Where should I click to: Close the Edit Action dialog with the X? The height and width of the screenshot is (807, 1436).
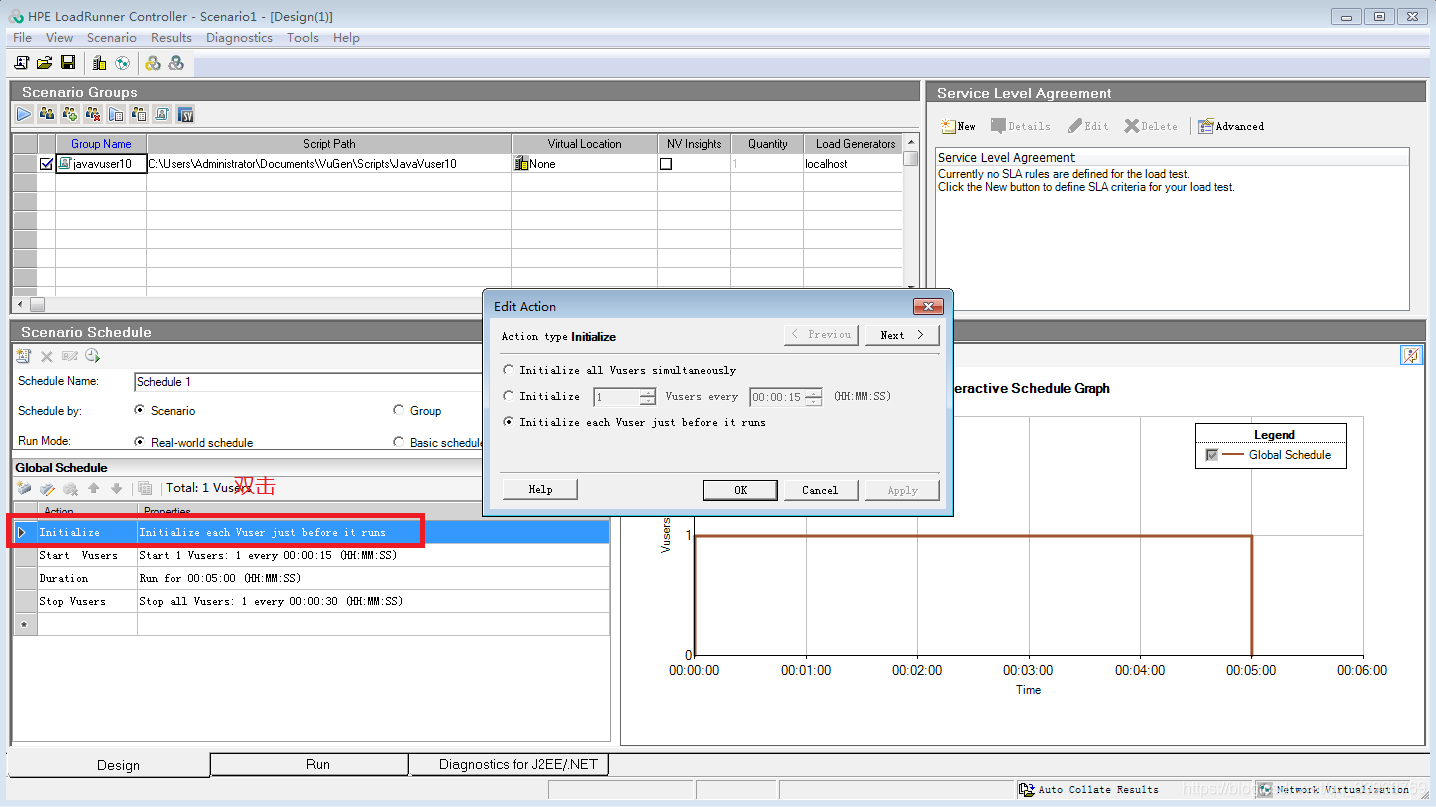pyautogui.click(x=928, y=307)
